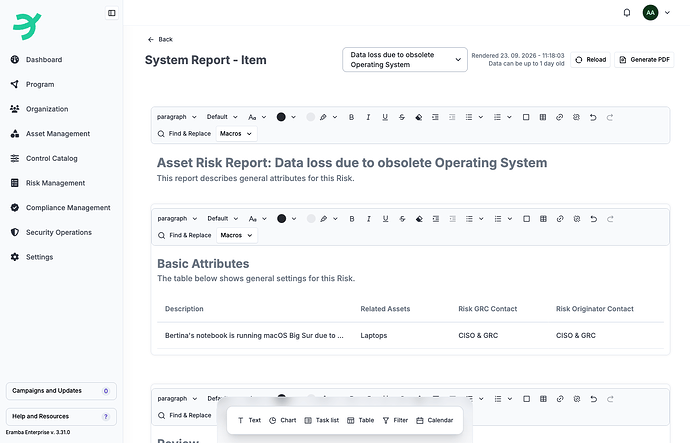Pick black font color in Asset Risk Report toolbar
This screenshot has width=690, height=443.
(x=281, y=117)
